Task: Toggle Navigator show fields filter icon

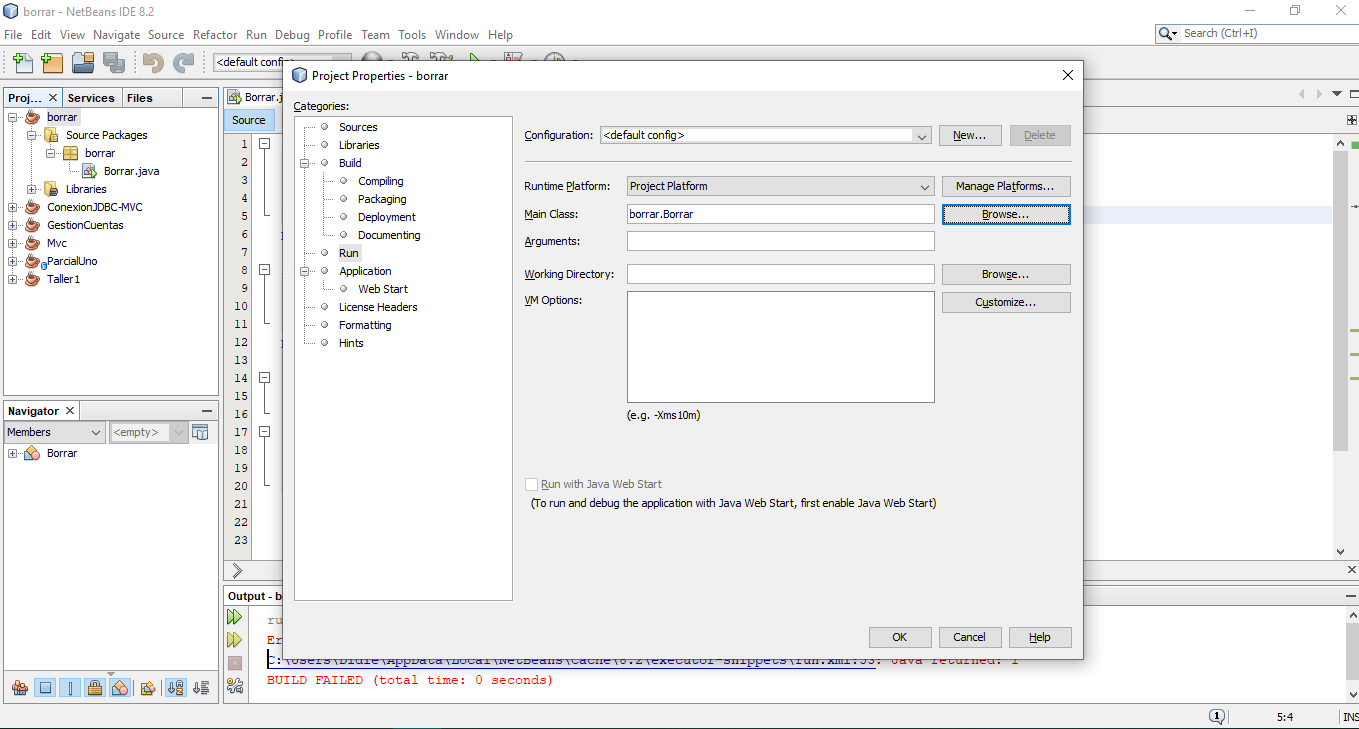Action: (45, 688)
